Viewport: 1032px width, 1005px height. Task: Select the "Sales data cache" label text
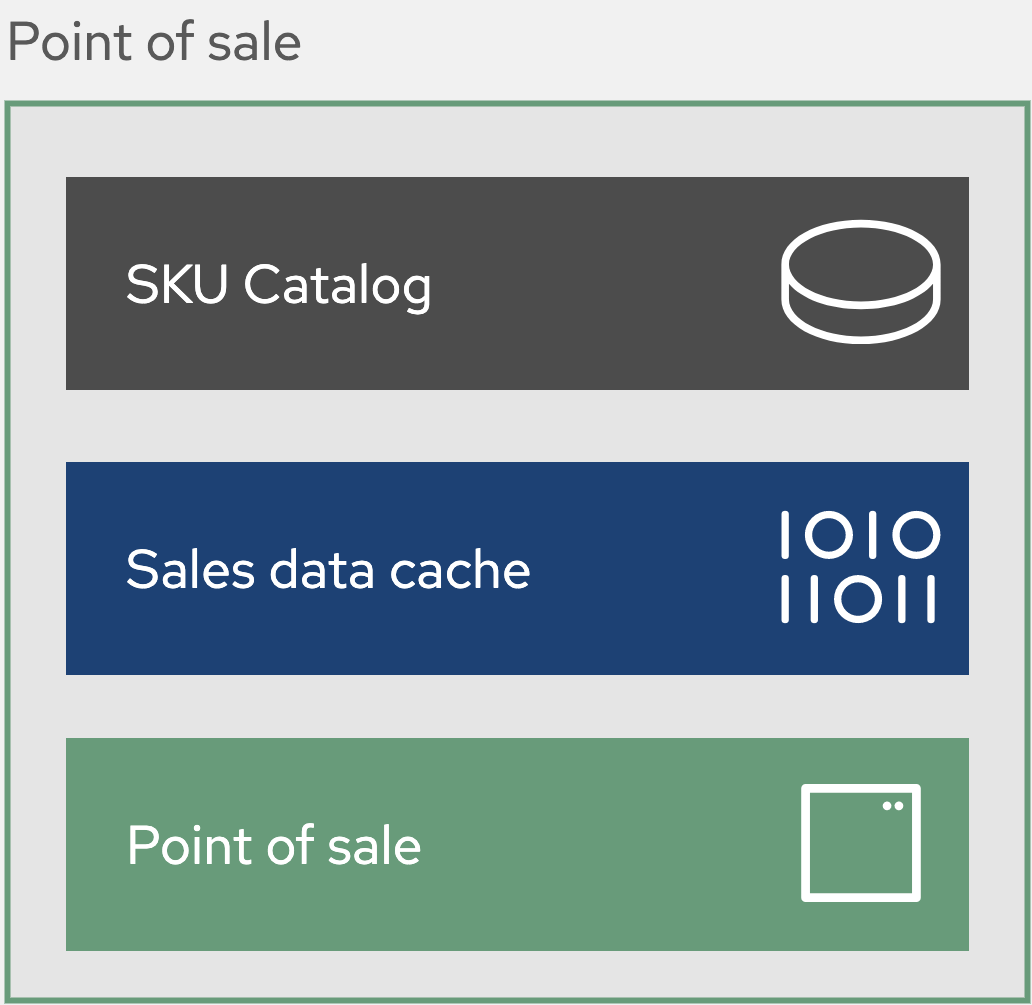coord(327,569)
